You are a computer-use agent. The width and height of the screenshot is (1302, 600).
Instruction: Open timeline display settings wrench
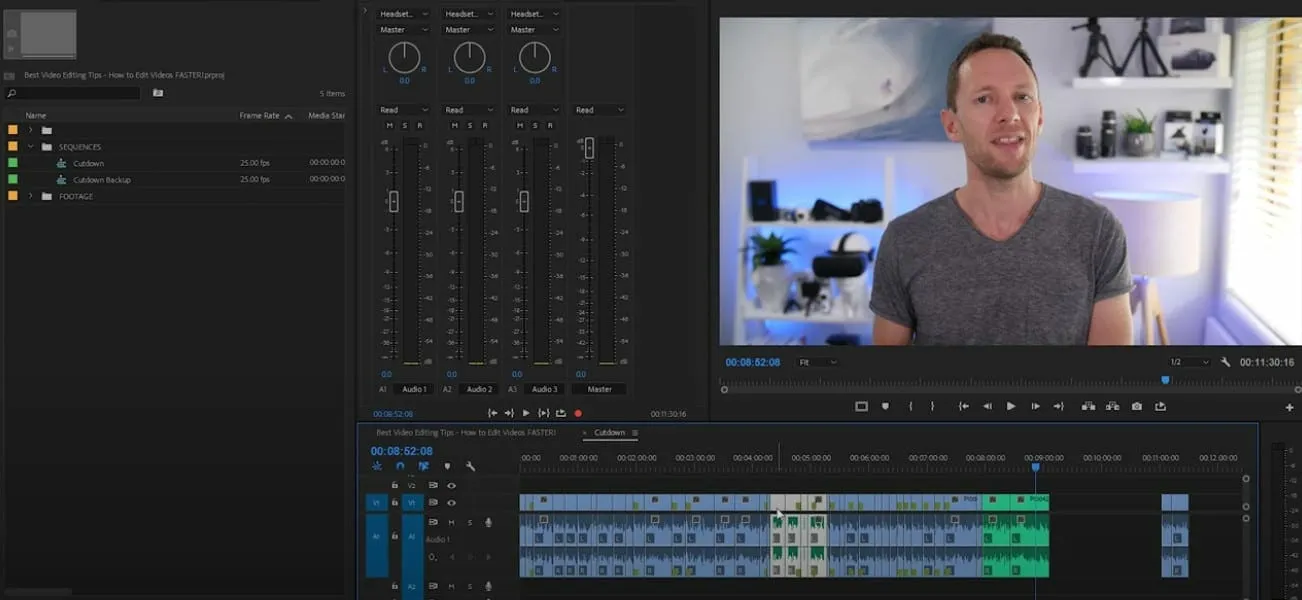[471, 466]
